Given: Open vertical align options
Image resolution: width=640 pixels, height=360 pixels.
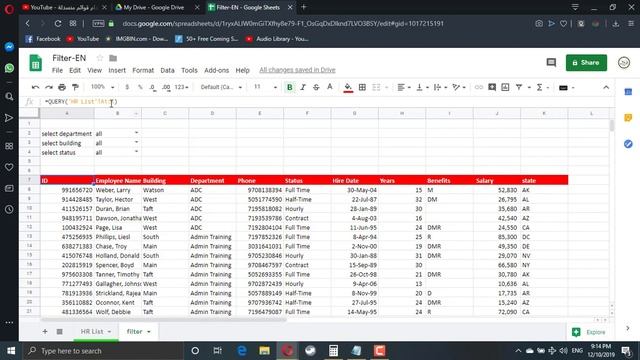Looking at the screenshot, I should [422, 87].
